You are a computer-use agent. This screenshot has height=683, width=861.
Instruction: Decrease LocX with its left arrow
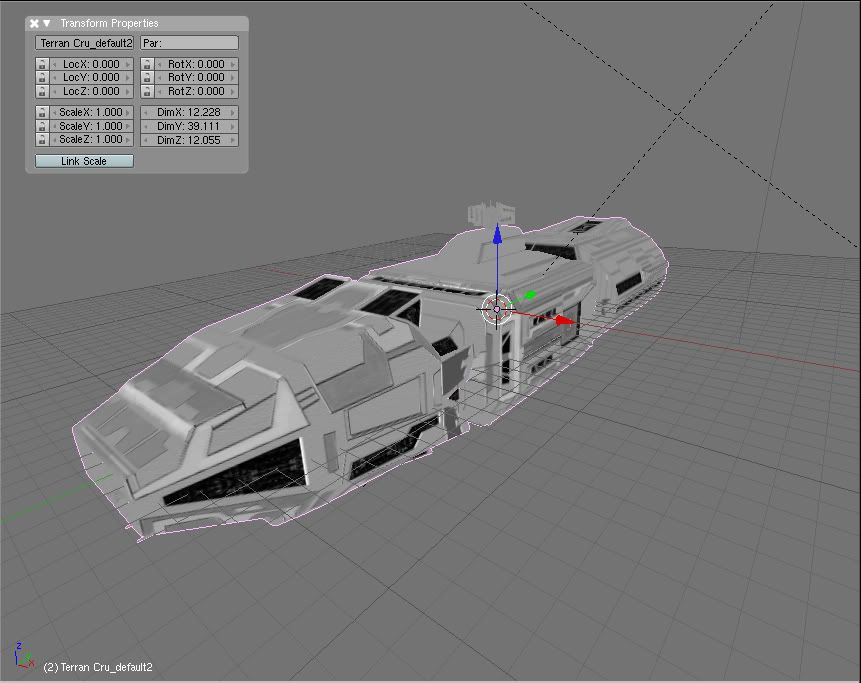54,64
